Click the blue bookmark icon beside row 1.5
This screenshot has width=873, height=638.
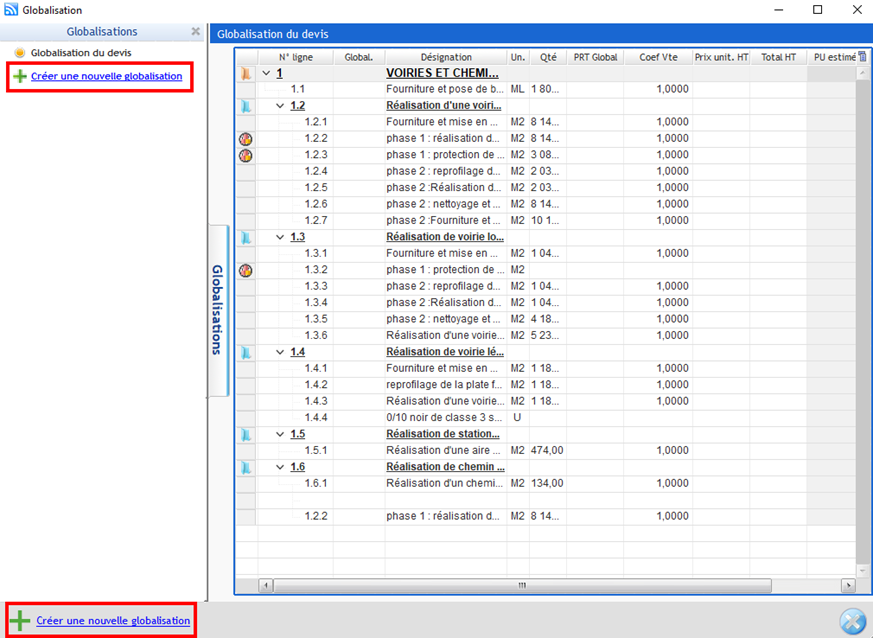coord(245,435)
